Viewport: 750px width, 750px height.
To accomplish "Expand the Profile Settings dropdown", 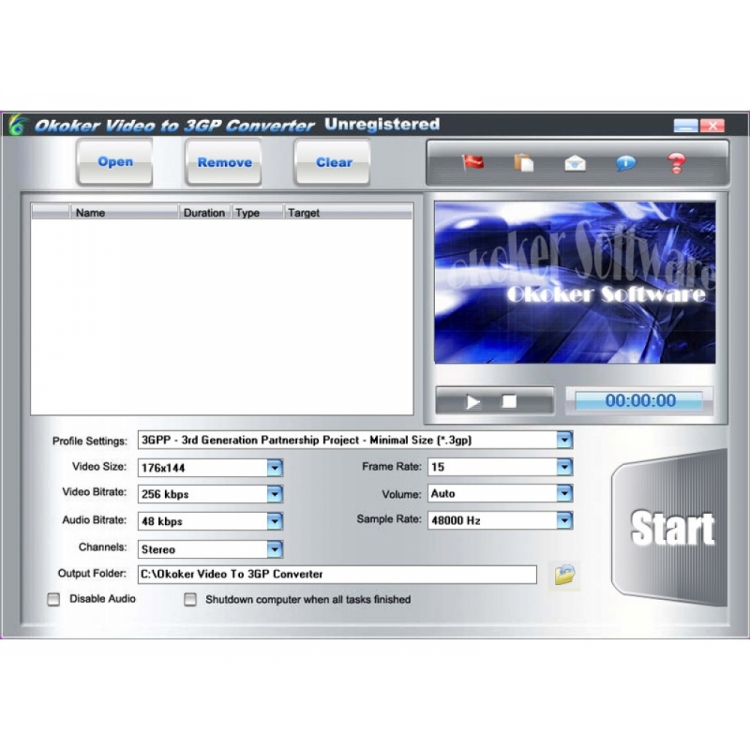I will coord(565,440).
